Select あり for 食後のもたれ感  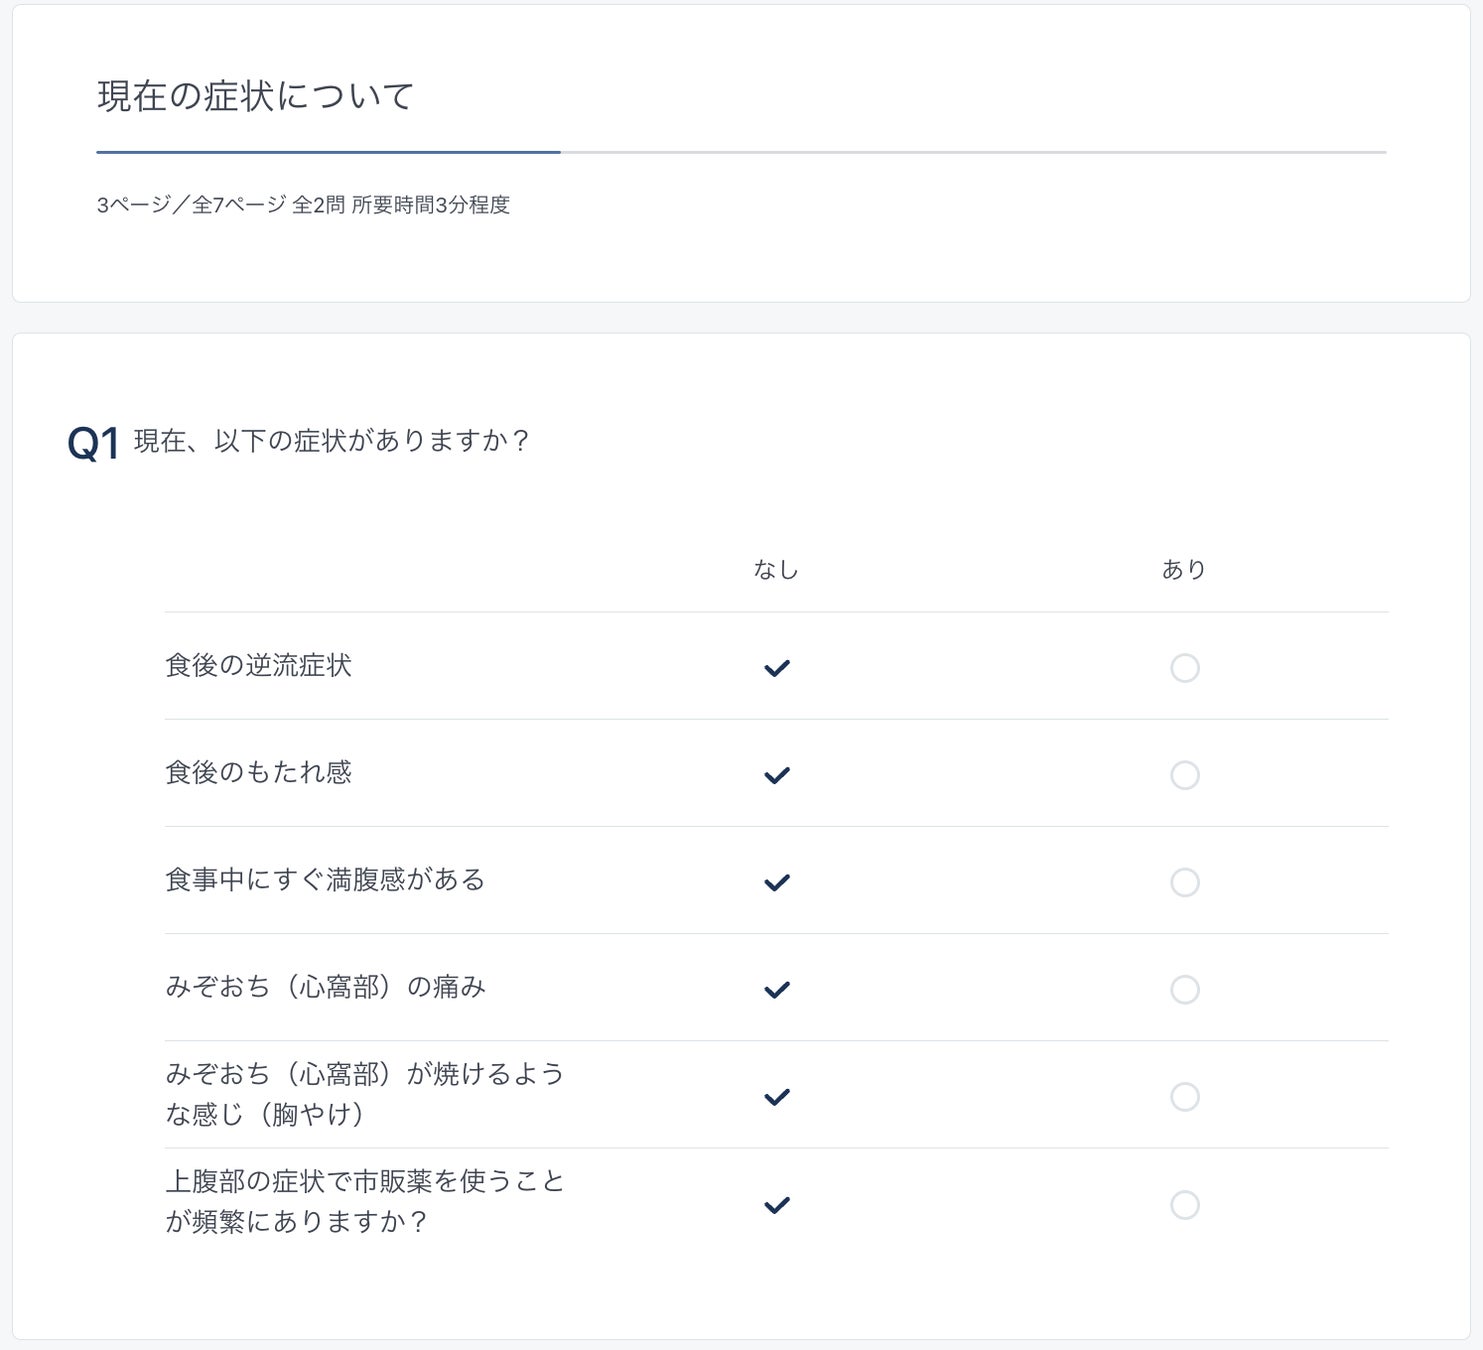point(1184,775)
